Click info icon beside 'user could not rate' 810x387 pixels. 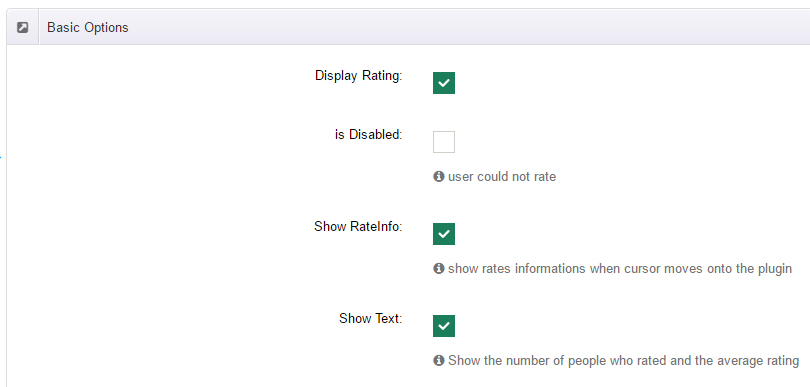[x=439, y=177]
